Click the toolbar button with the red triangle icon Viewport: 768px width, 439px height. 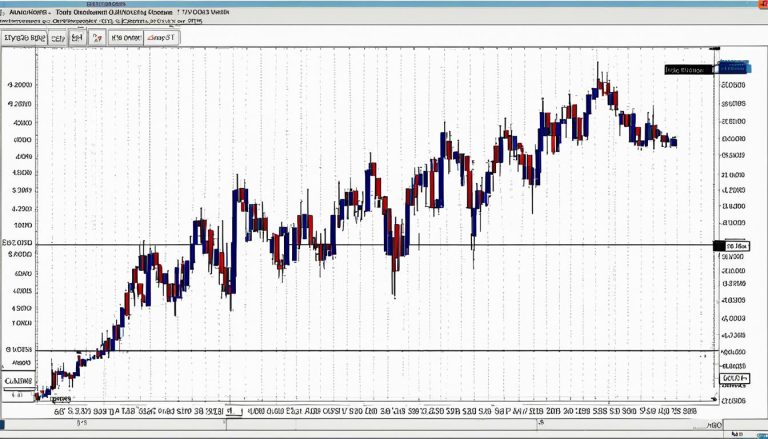[x=162, y=38]
